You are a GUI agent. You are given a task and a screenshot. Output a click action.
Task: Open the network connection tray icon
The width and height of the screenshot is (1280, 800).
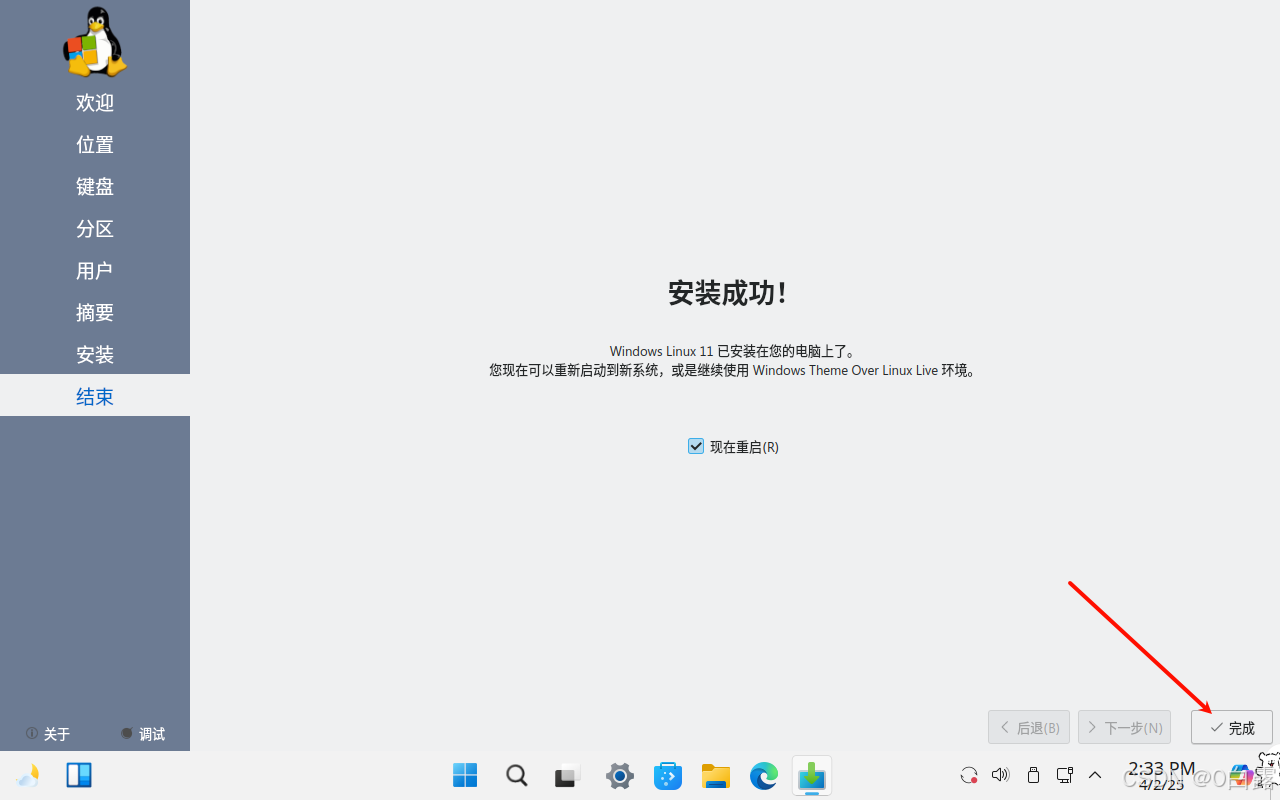click(x=1065, y=775)
